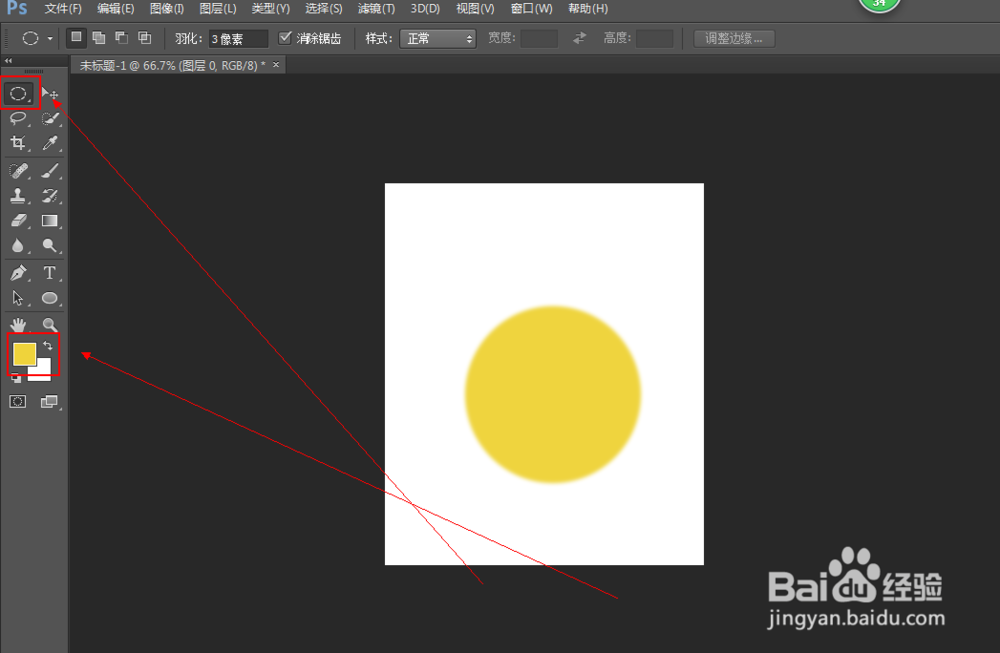The image size is (1000, 653).
Task: Select the Gradient tool
Action: 50,221
